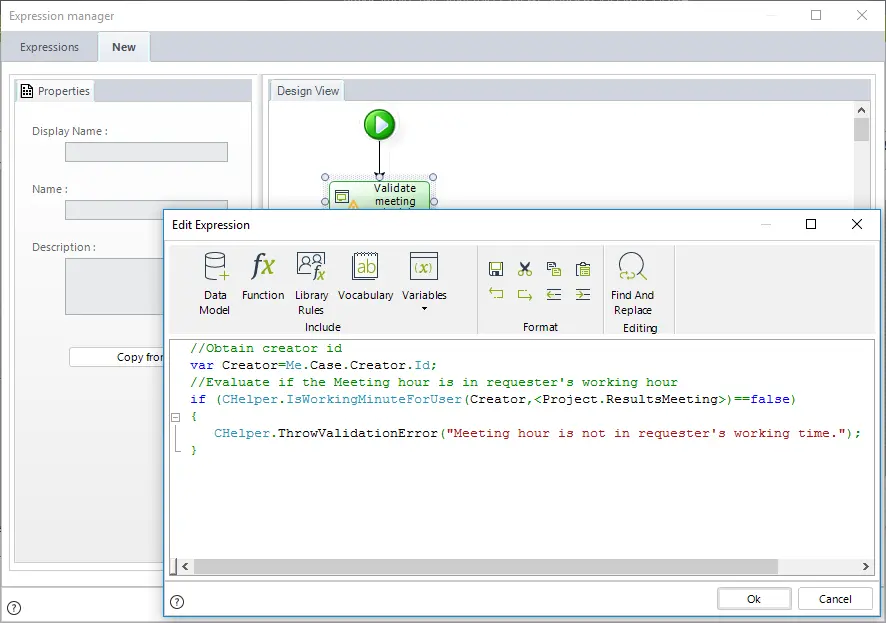Undo the last edit in the expression

tap(496, 294)
